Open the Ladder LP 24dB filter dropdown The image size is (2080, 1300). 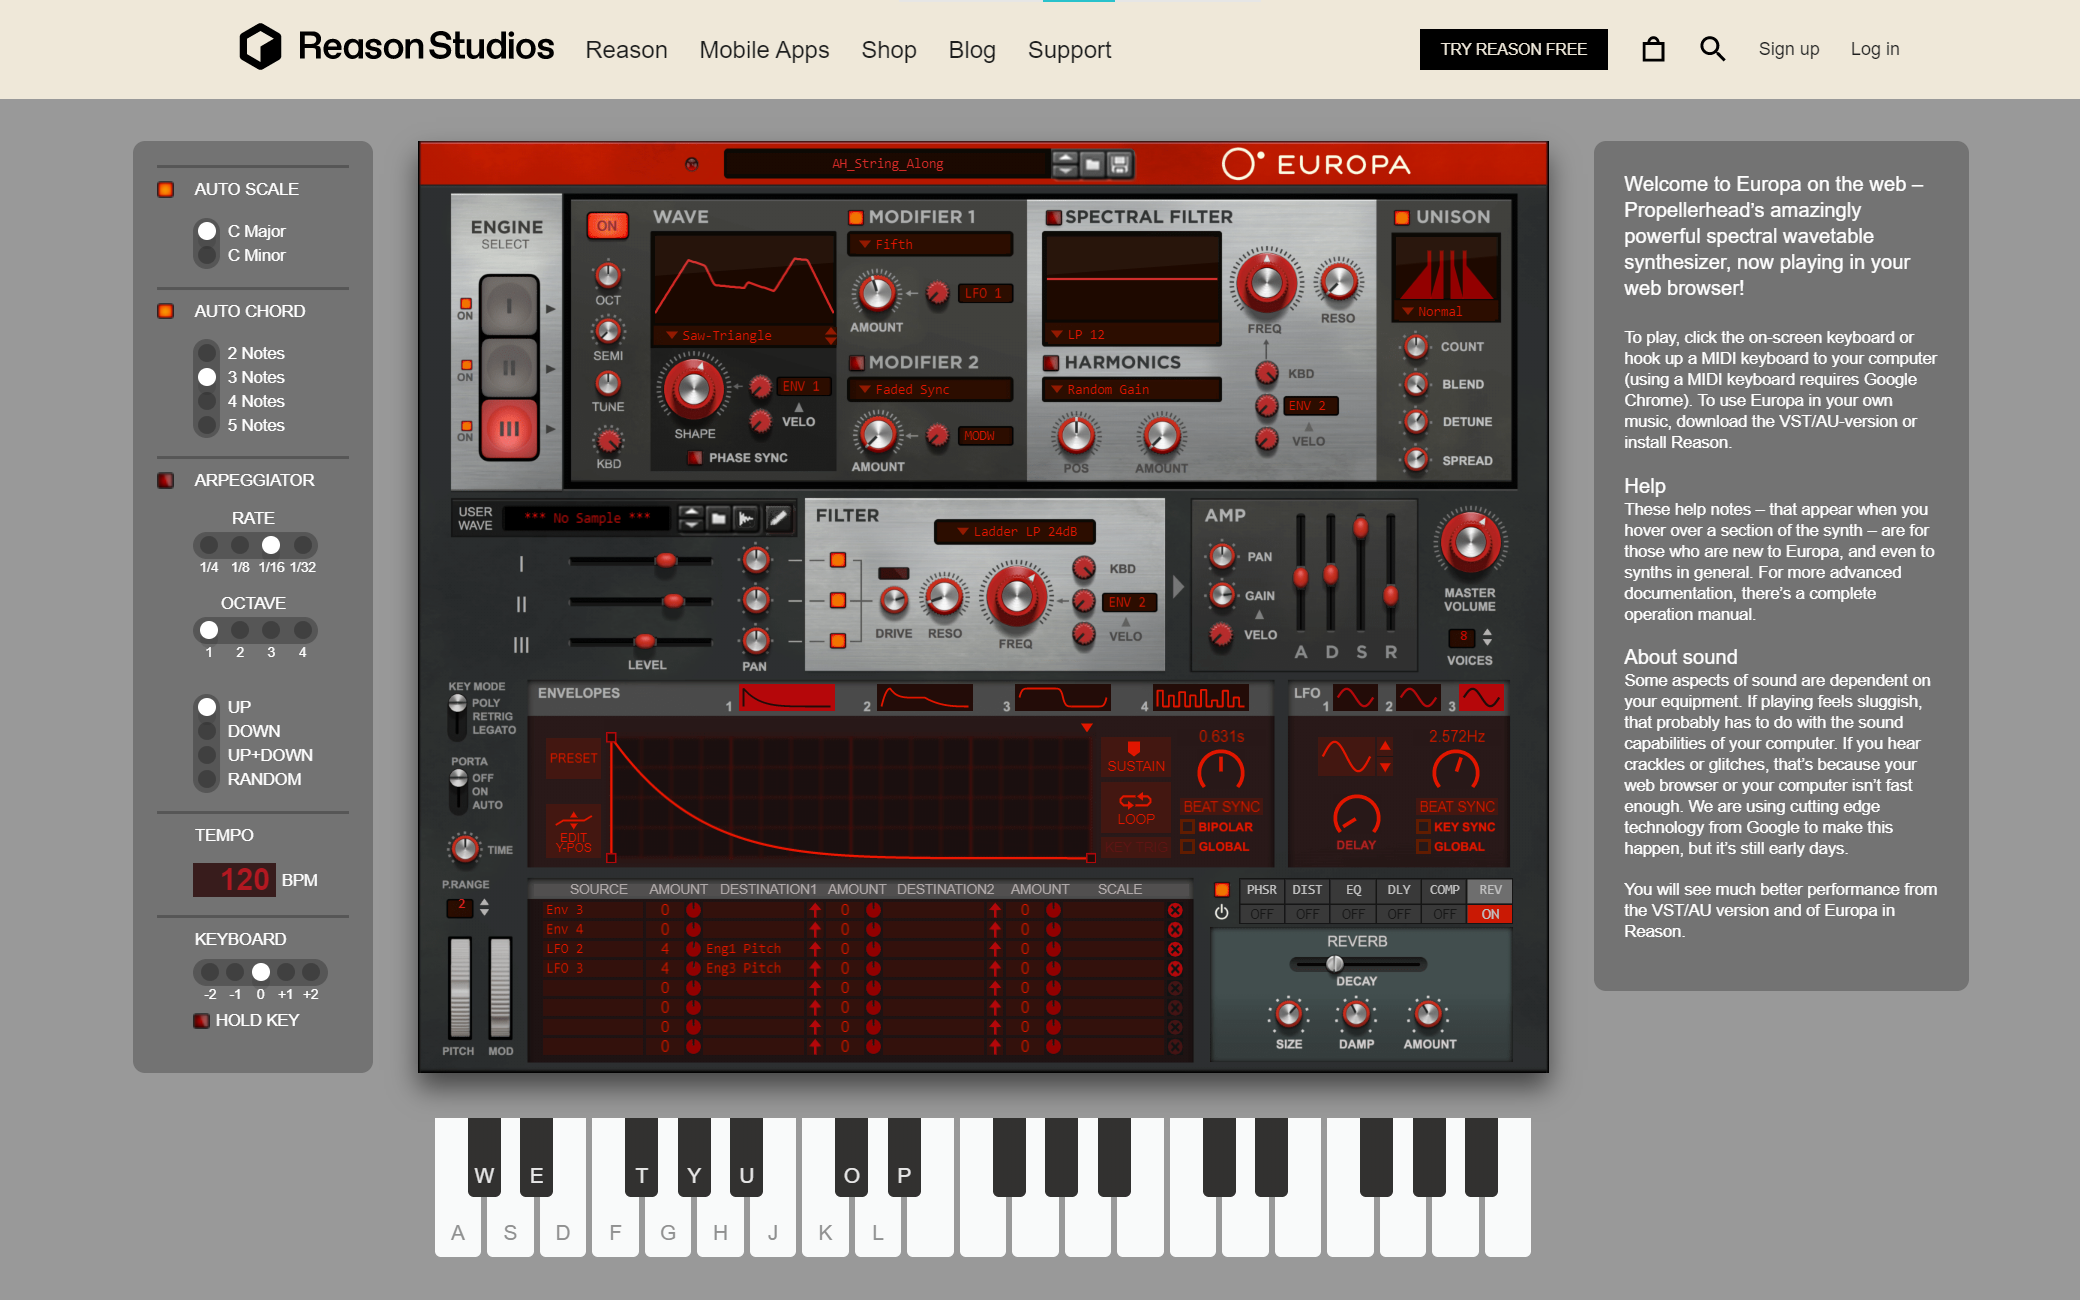pyautogui.click(x=1014, y=531)
